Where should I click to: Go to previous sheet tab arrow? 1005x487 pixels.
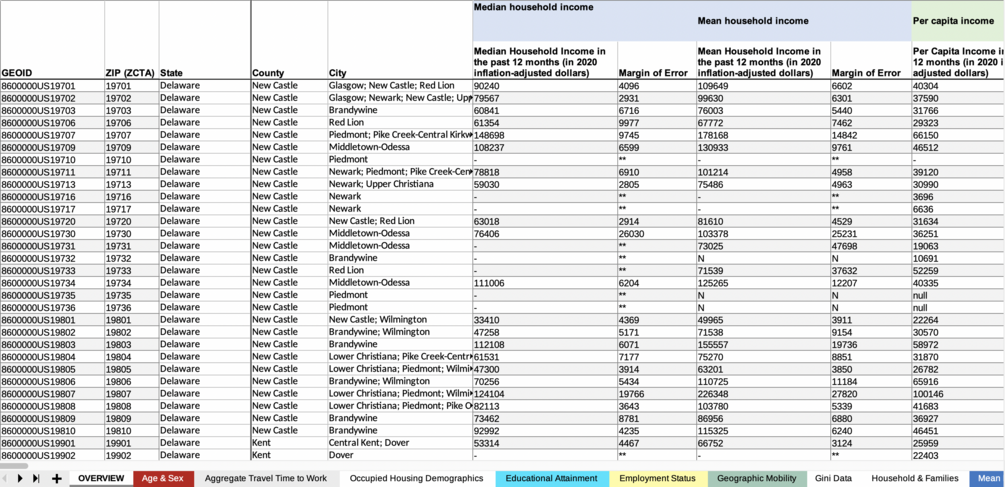coord(6,478)
